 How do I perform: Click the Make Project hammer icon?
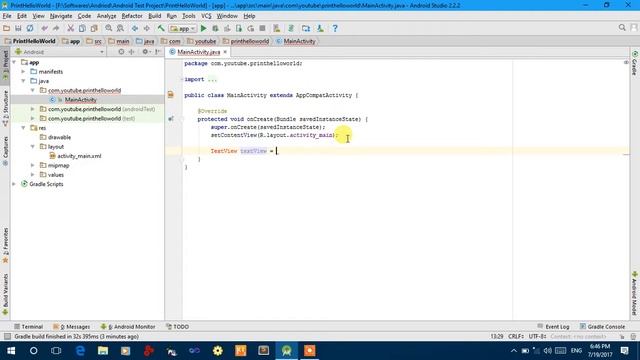tap(161, 28)
